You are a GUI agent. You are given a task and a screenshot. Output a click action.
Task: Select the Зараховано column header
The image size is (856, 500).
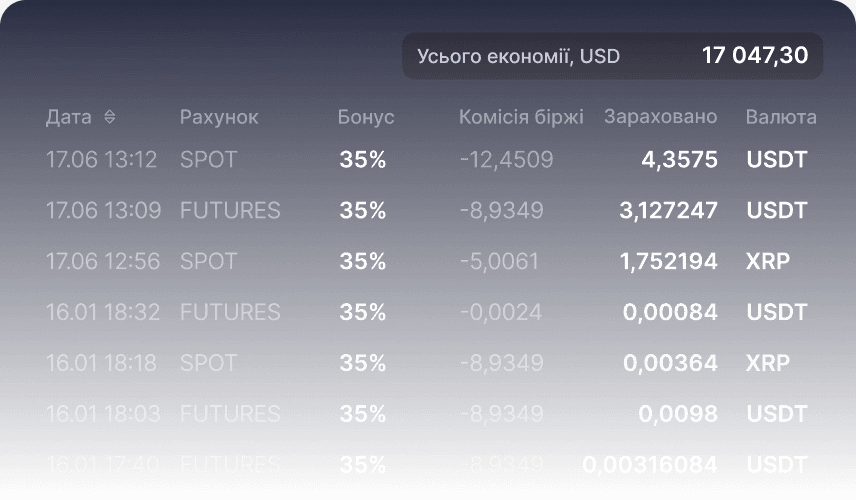pyautogui.click(x=660, y=117)
